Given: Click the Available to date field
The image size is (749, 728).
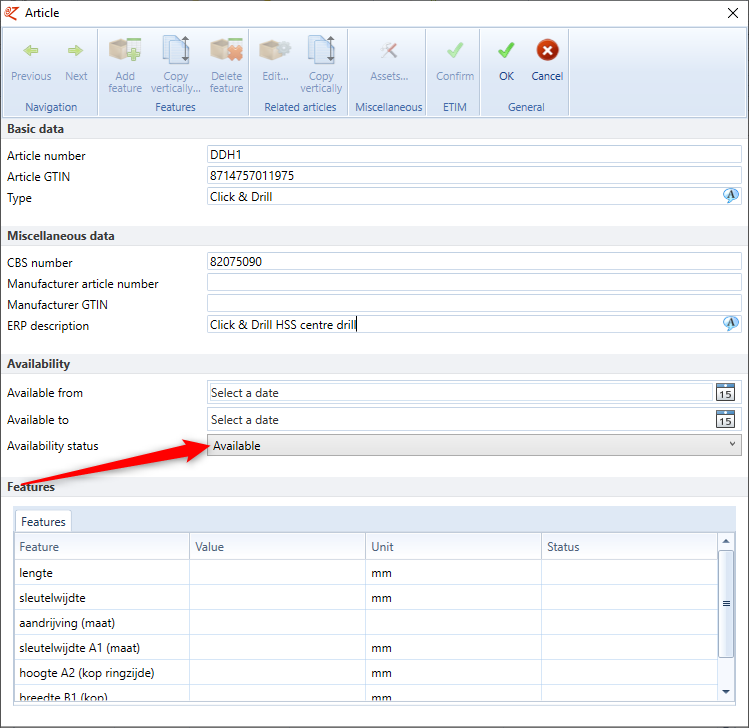Looking at the screenshot, I should click(x=461, y=420).
